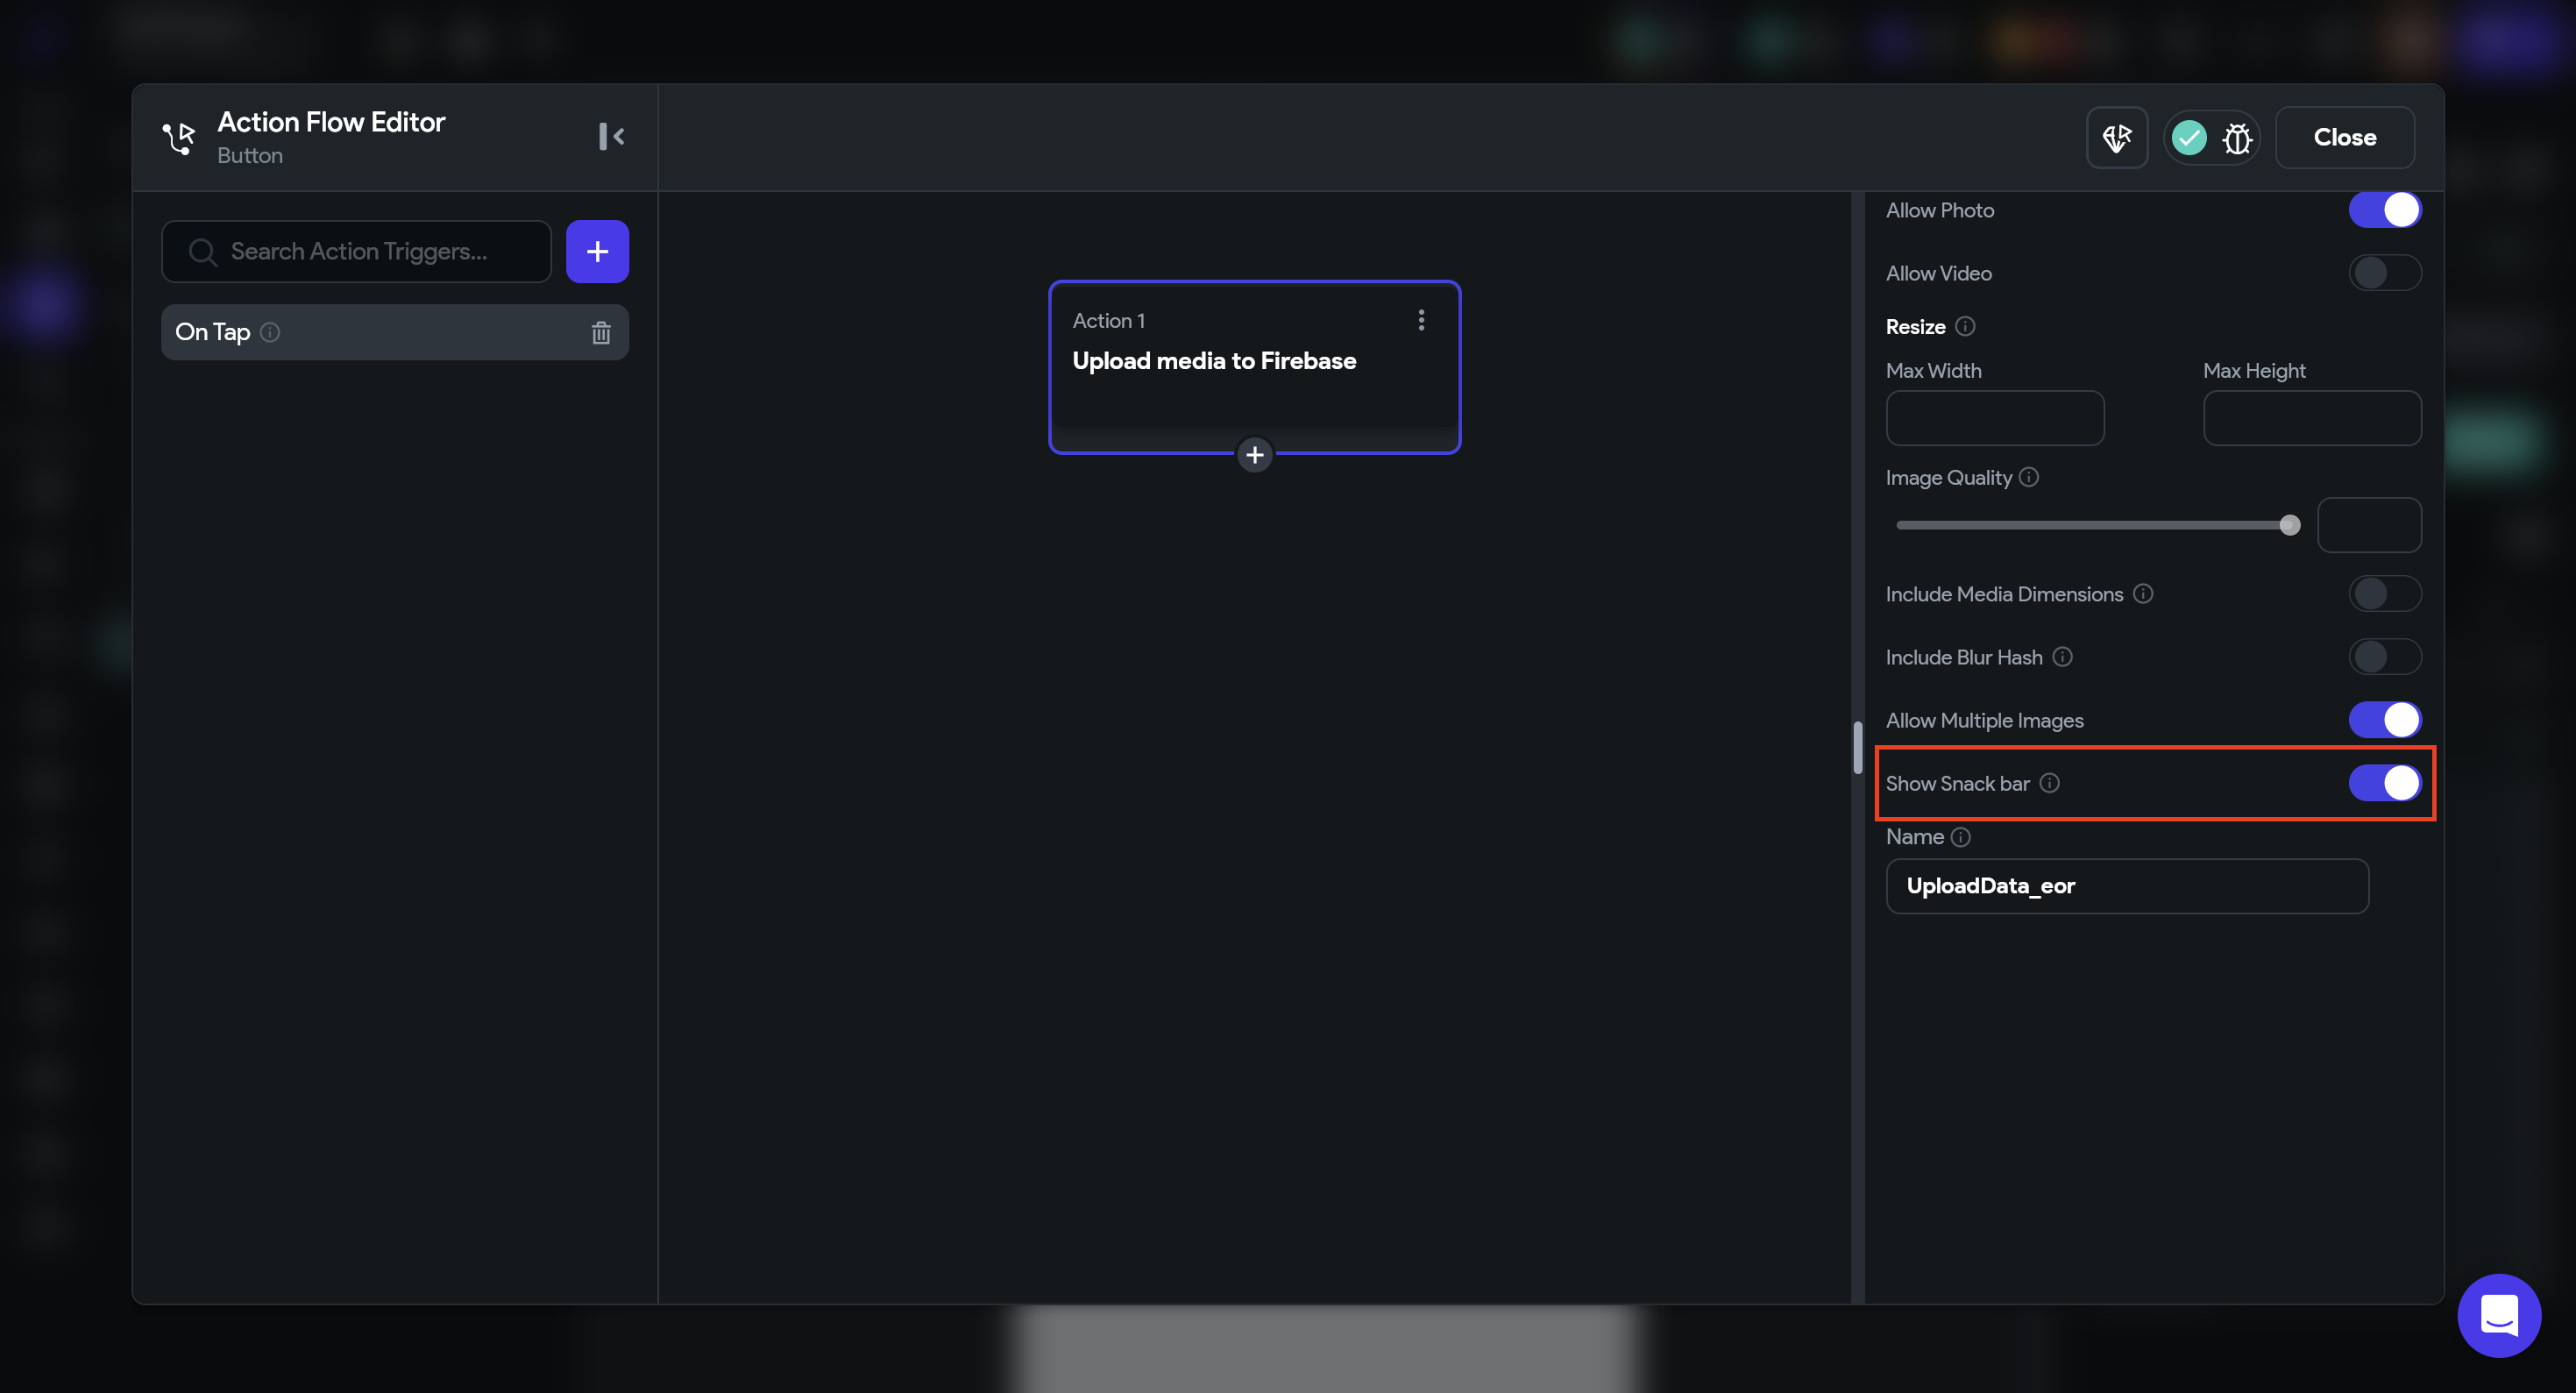
Task: Show info for Image Quality
Action: tap(2028, 477)
